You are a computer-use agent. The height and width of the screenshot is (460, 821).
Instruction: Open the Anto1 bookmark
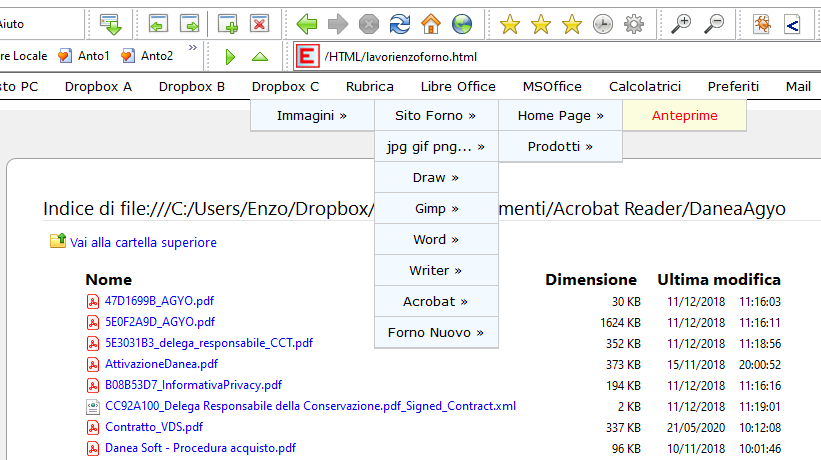[x=84, y=55]
